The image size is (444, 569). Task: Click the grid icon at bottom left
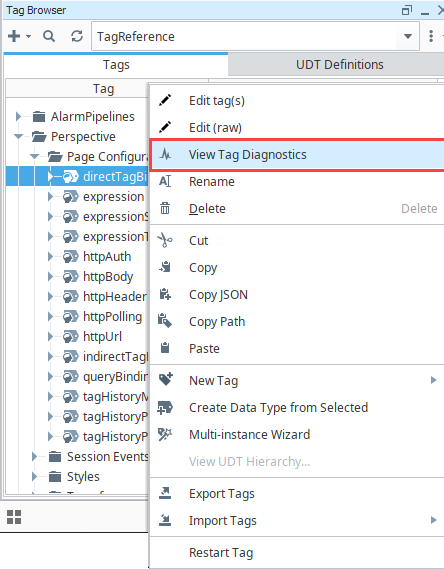point(14,517)
